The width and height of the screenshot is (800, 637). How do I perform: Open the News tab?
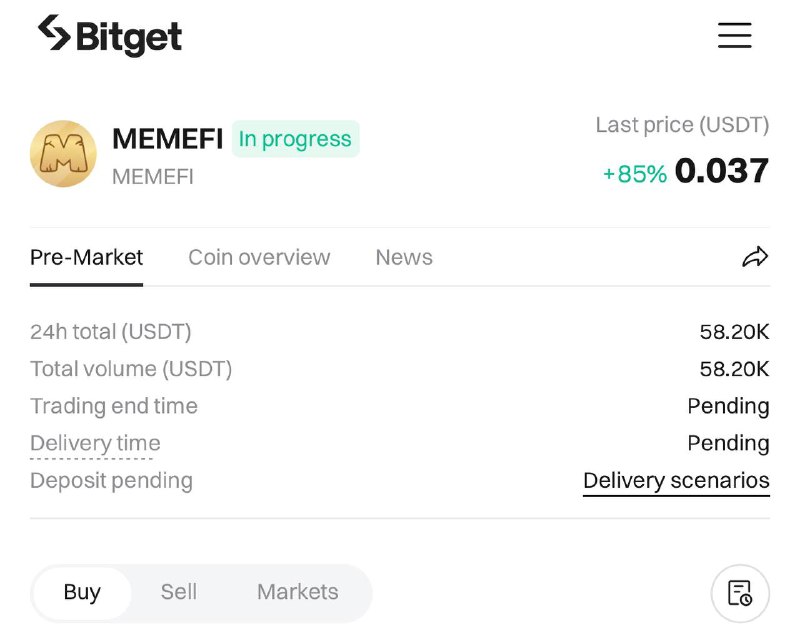pos(404,258)
